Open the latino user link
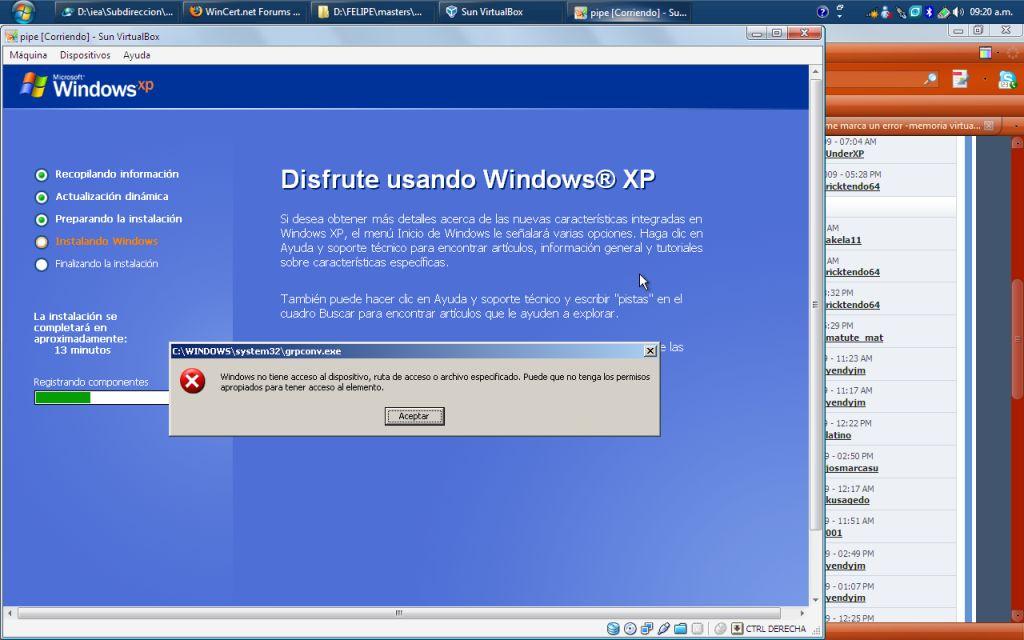Screen dimensions: 1024x640 (839, 435)
